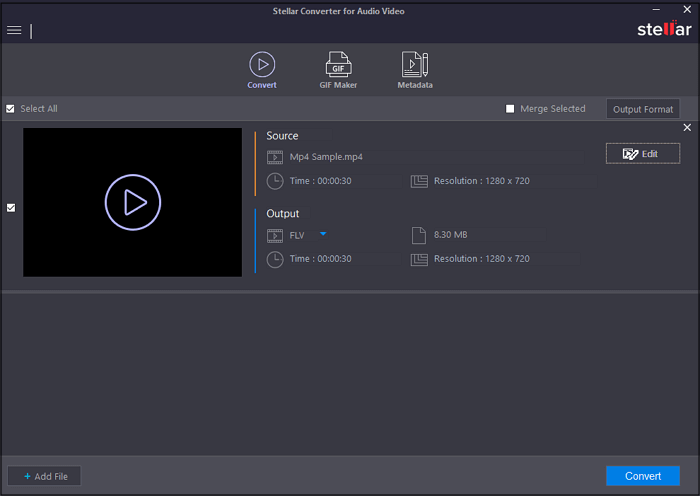Expand the FLV output format dropdown

coord(323,234)
